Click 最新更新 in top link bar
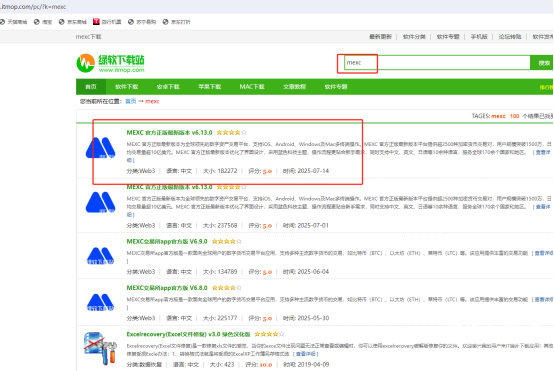Image resolution: width=554 pixels, height=371 pixels. coord(381,37)
